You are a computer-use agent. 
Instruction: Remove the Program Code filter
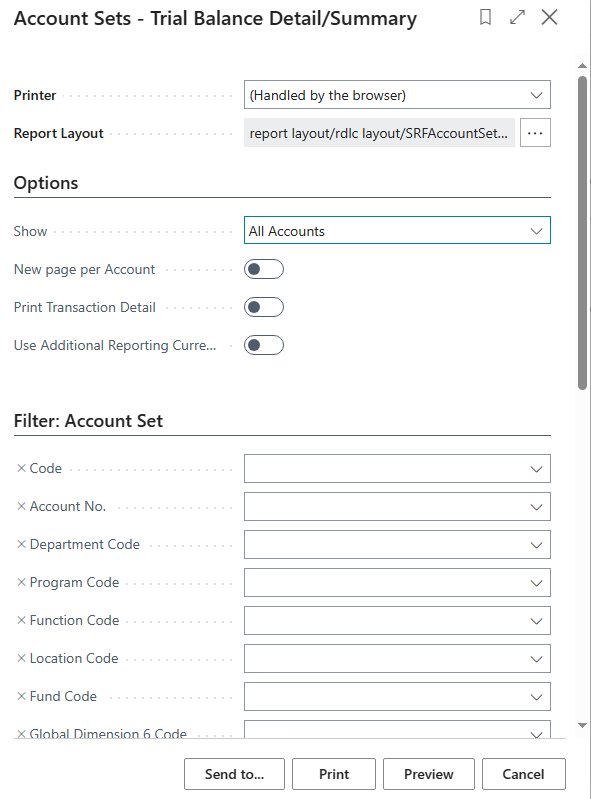[21, 582]
